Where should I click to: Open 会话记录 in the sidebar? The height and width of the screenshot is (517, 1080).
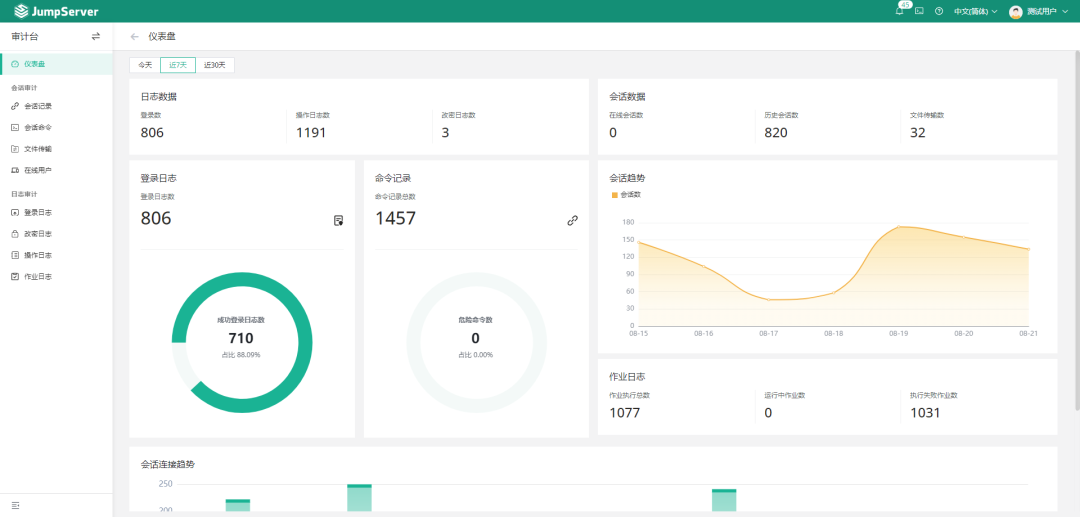pos(38,106)
